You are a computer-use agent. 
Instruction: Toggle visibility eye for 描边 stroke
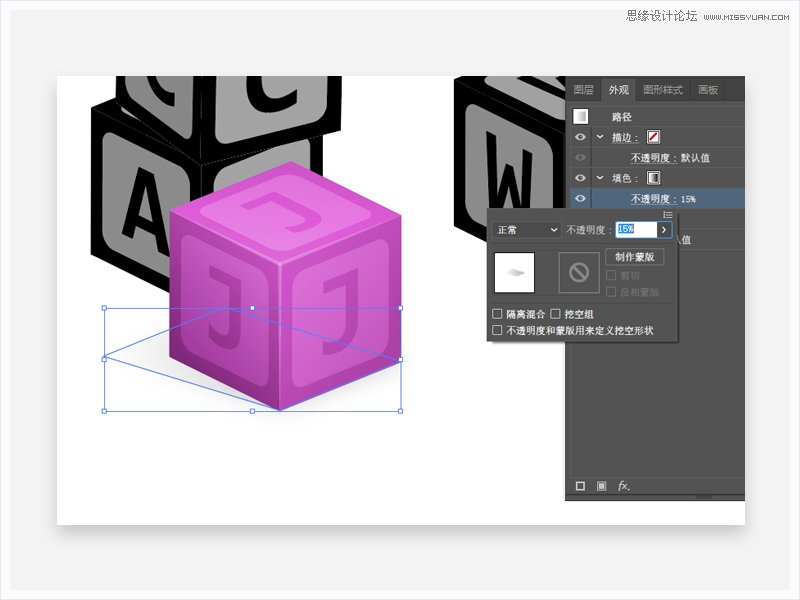[580, 137]
